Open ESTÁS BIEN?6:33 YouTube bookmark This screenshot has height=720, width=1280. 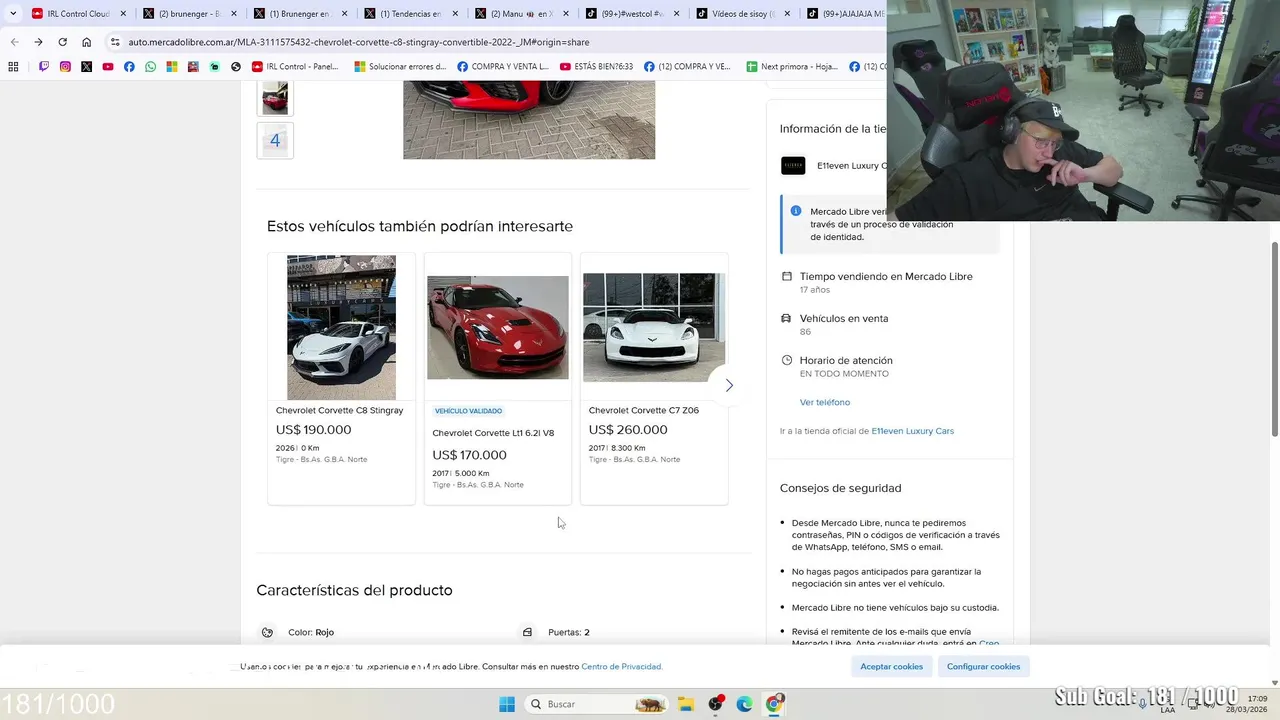point(596,67)
